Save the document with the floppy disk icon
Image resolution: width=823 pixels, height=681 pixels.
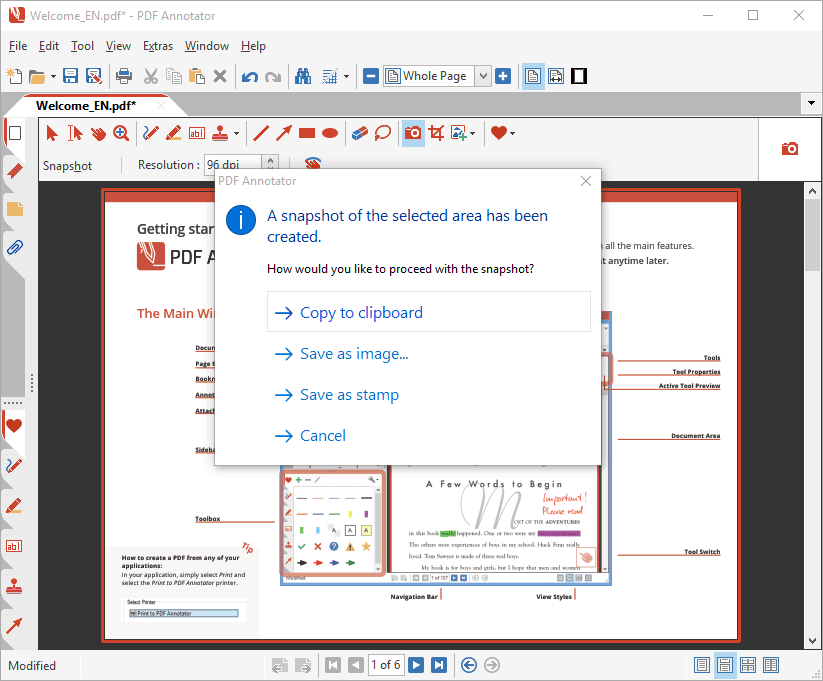point(70,76)
